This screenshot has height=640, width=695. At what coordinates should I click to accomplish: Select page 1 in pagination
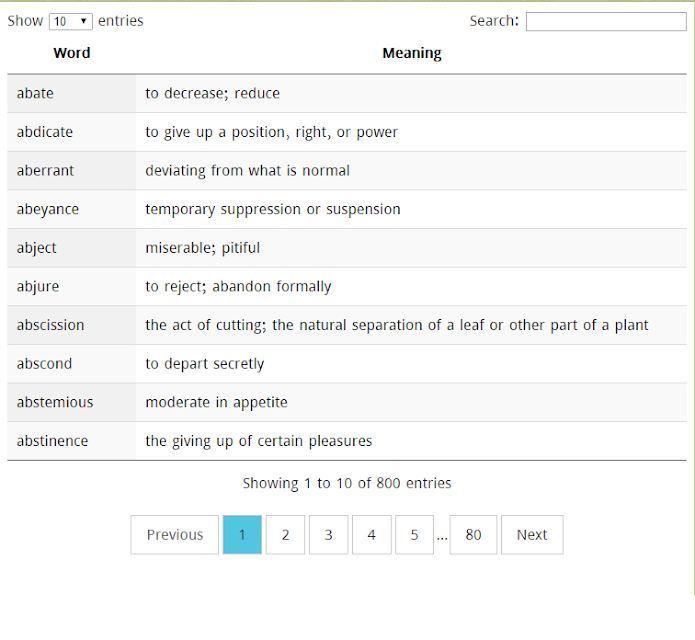click(x=242, y=535)
